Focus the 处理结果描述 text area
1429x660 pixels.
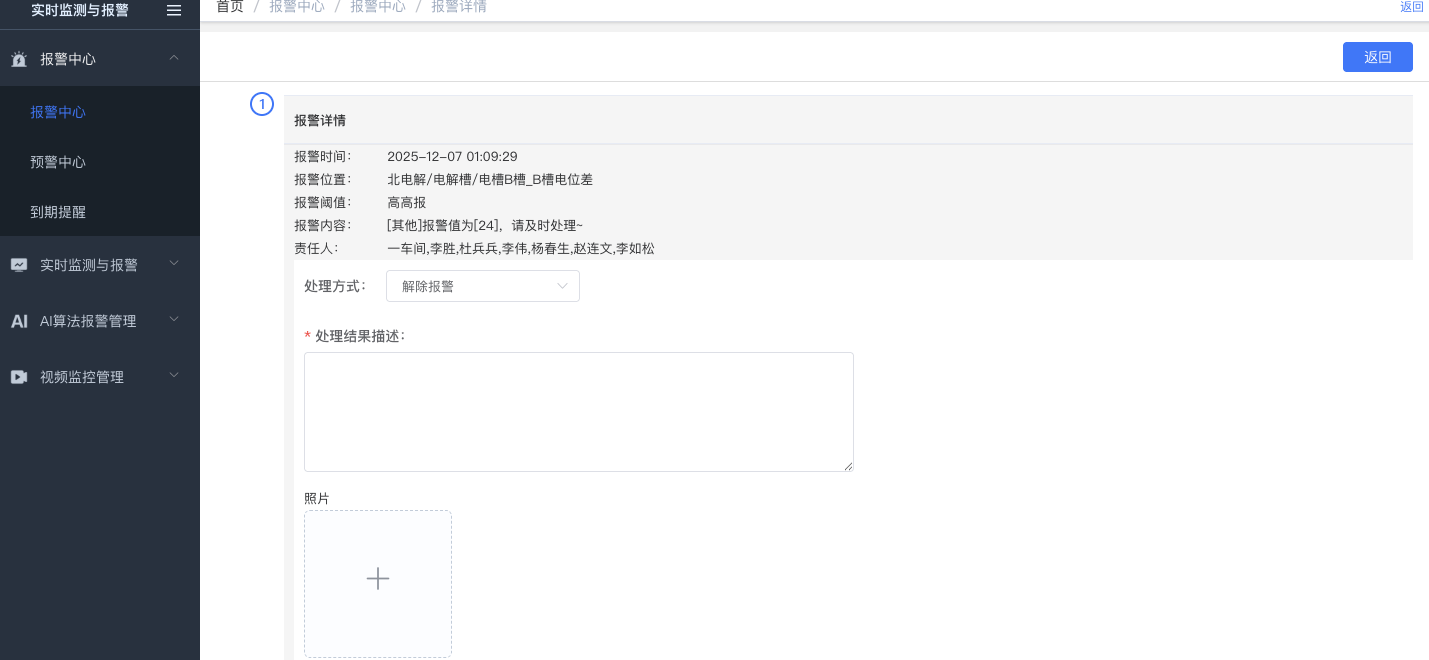pyautogui.click(x=578, y=411)
